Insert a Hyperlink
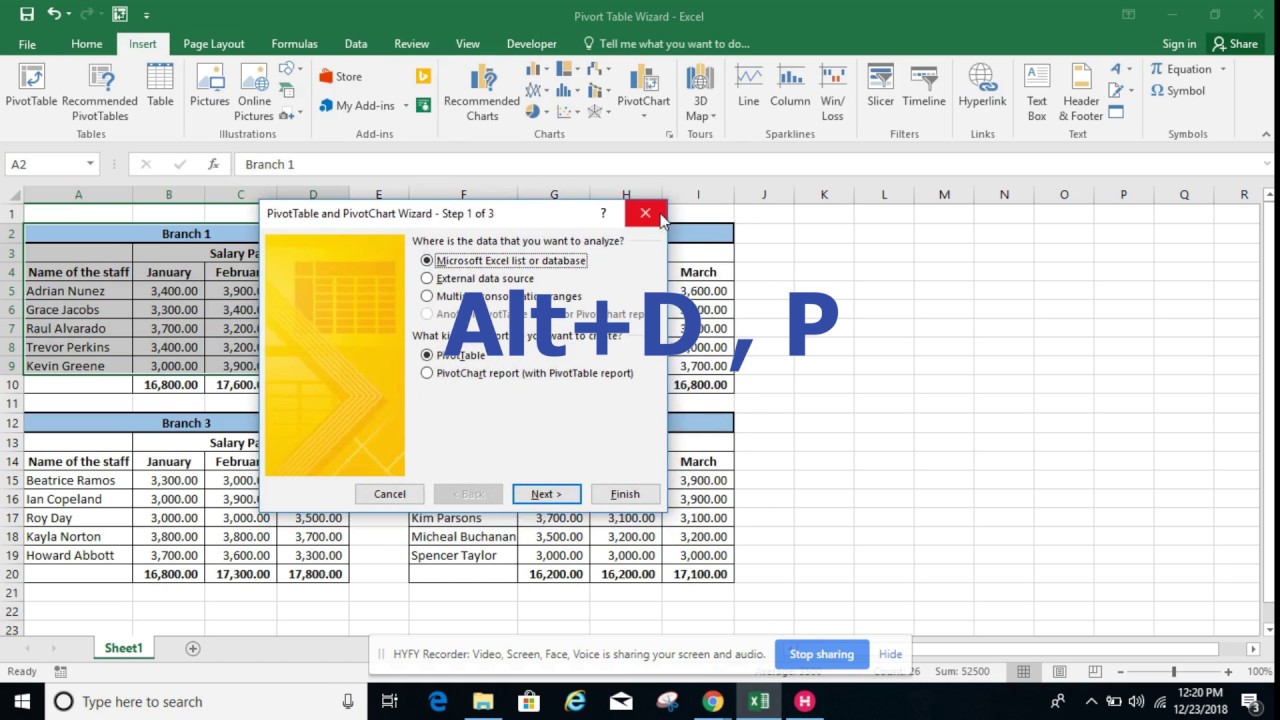The height and width of the screenshot is (720, 1280). click(x=982, y=85)
